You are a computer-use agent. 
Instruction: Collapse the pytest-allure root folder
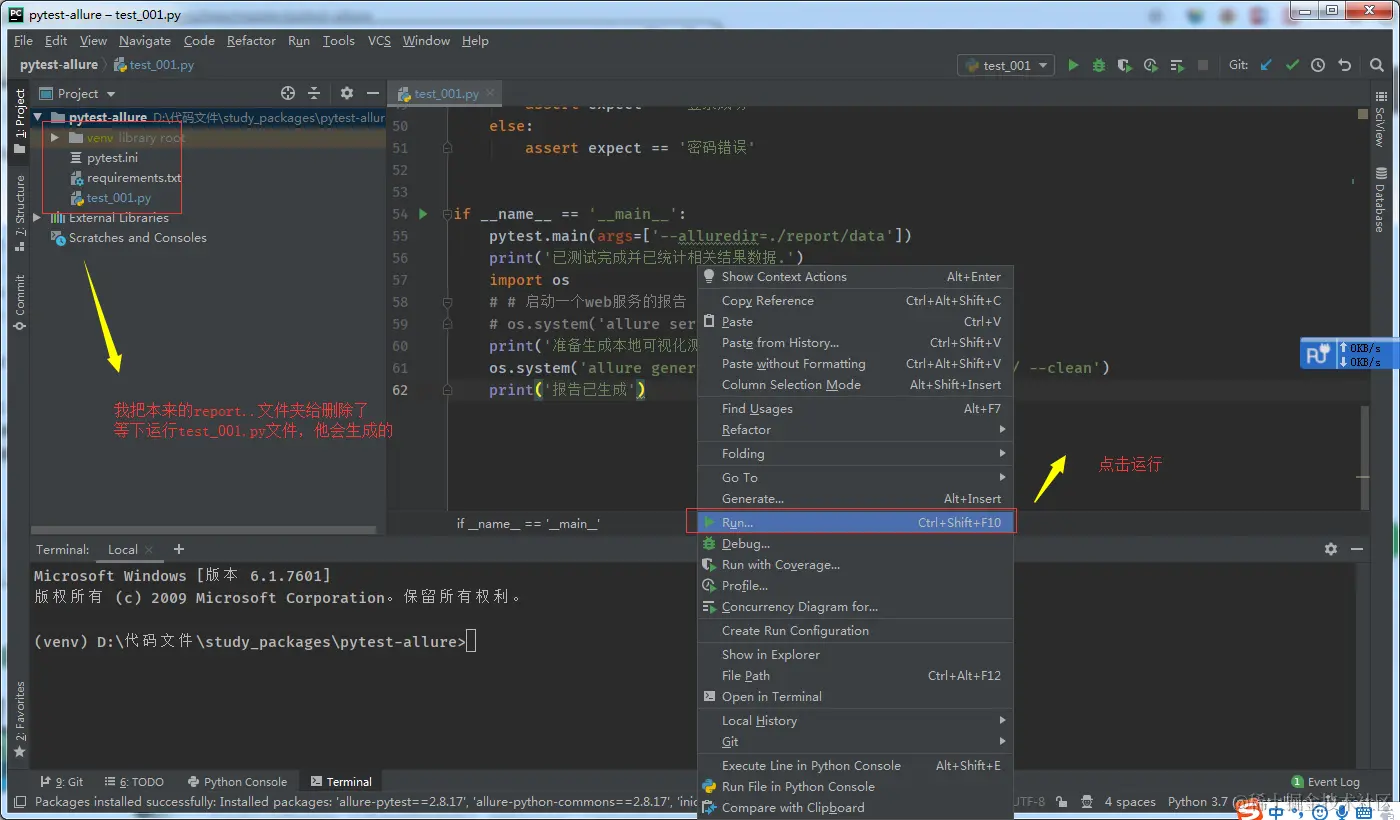pos(38,118)
